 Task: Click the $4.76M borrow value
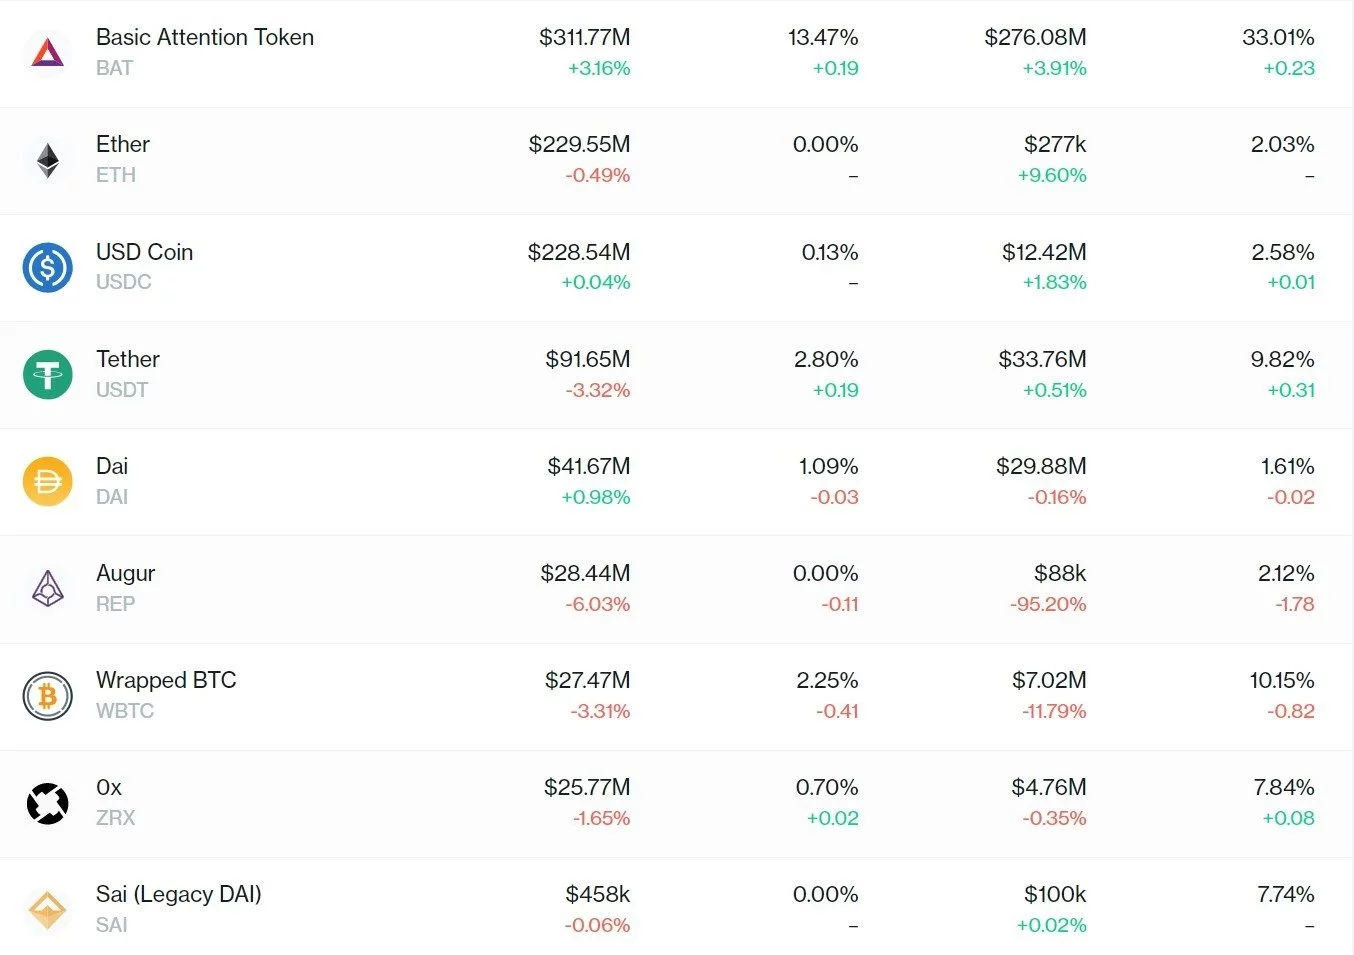(x=1049, y=787)
